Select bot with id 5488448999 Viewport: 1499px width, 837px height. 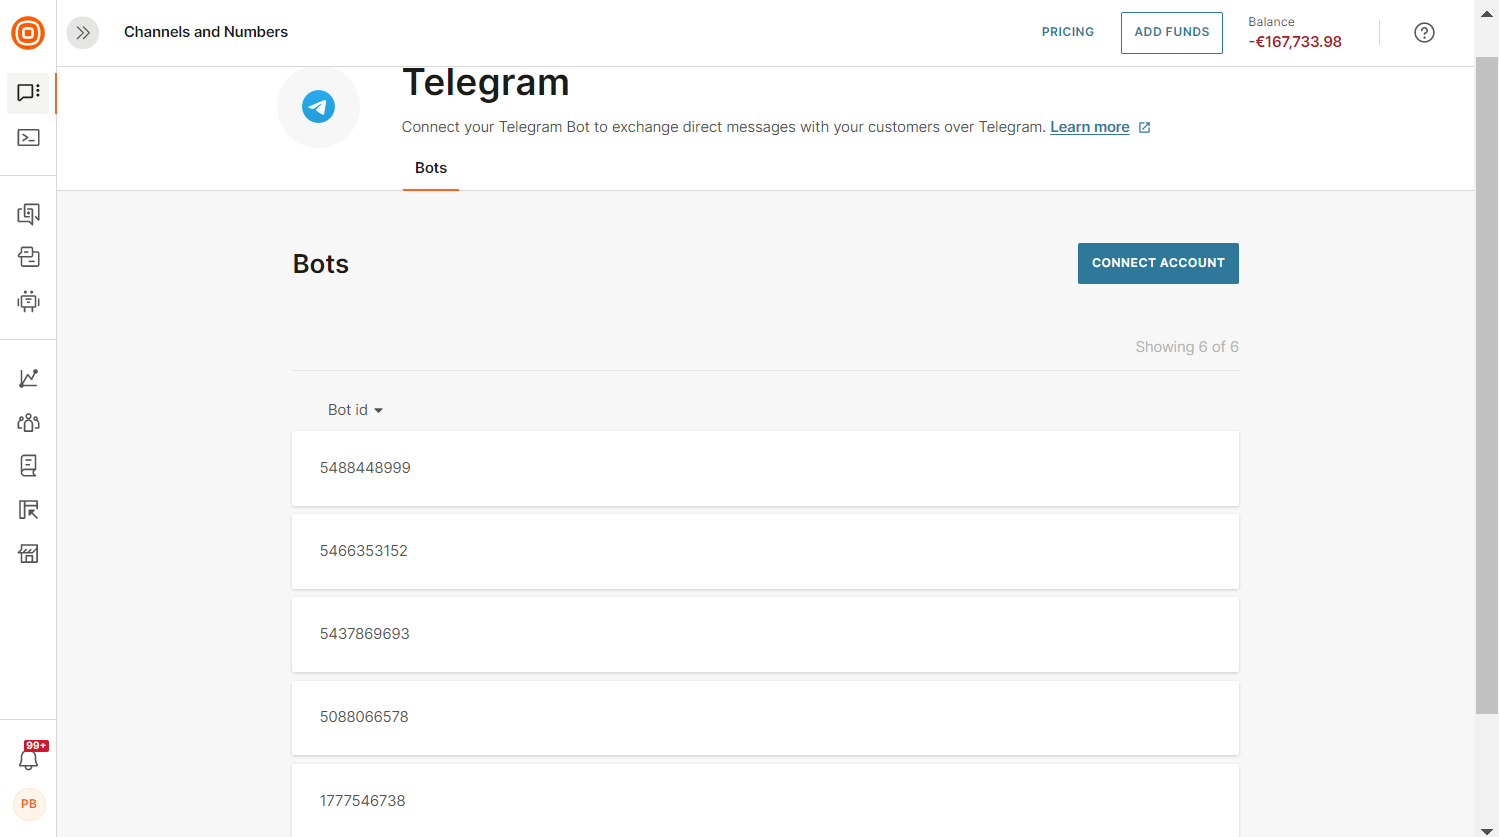[765, 468]
